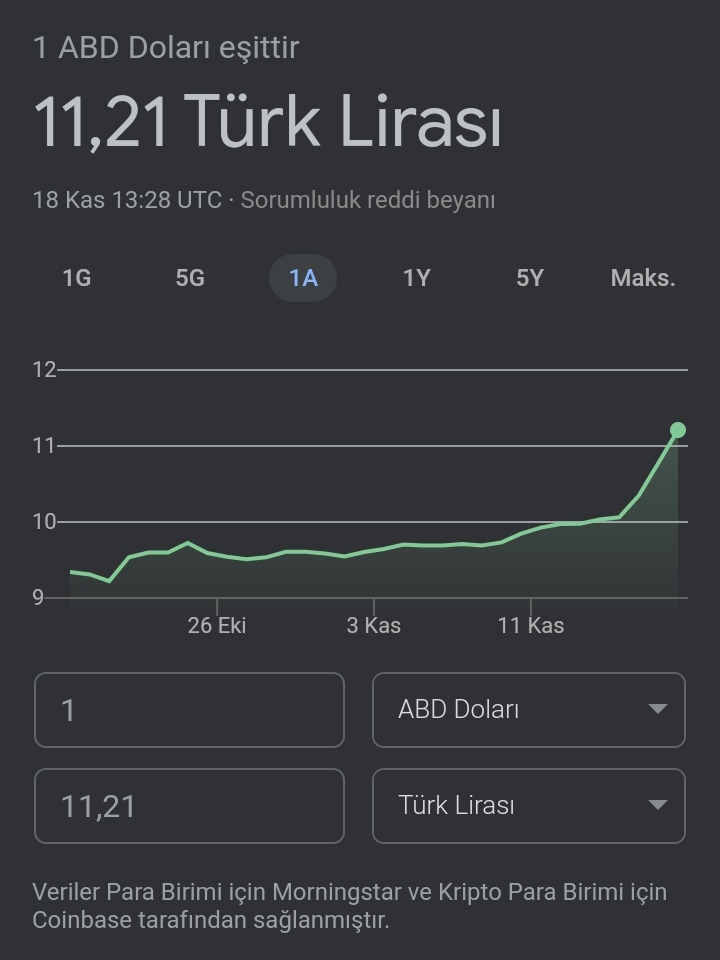Screen dimensions: 720x960
Task: Expand the ABD Doları currency selector
Action: (x=529, y=710)
